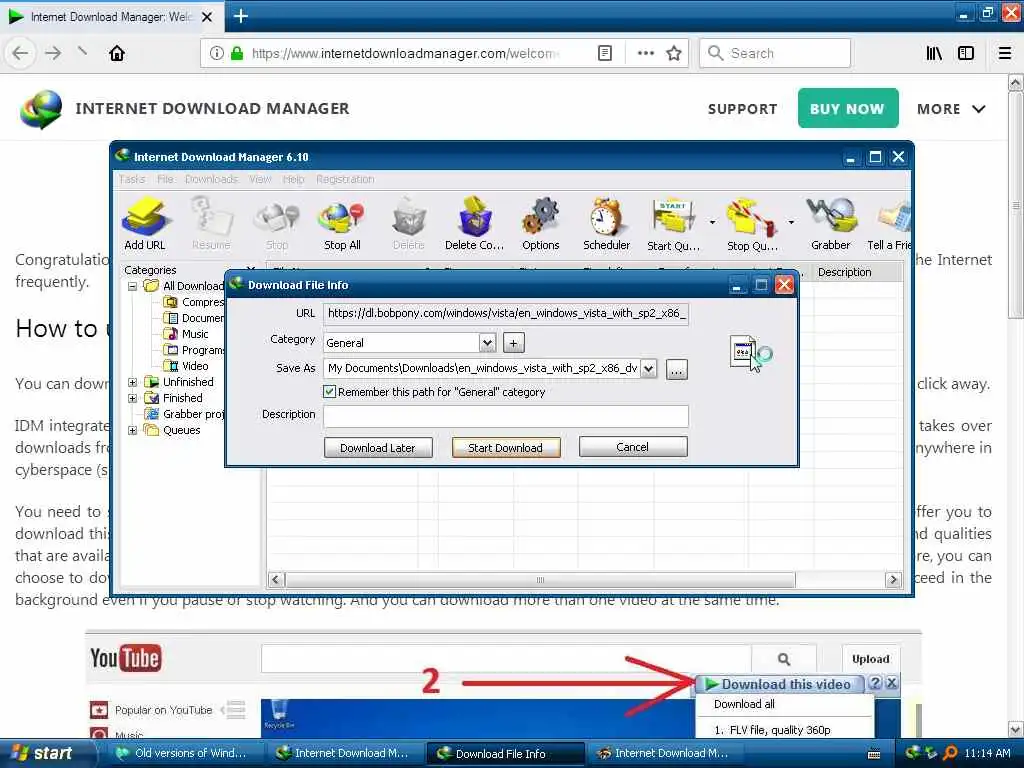Click the SUPPORT link
Screen dimensions: 1024x768
[743, 109]
